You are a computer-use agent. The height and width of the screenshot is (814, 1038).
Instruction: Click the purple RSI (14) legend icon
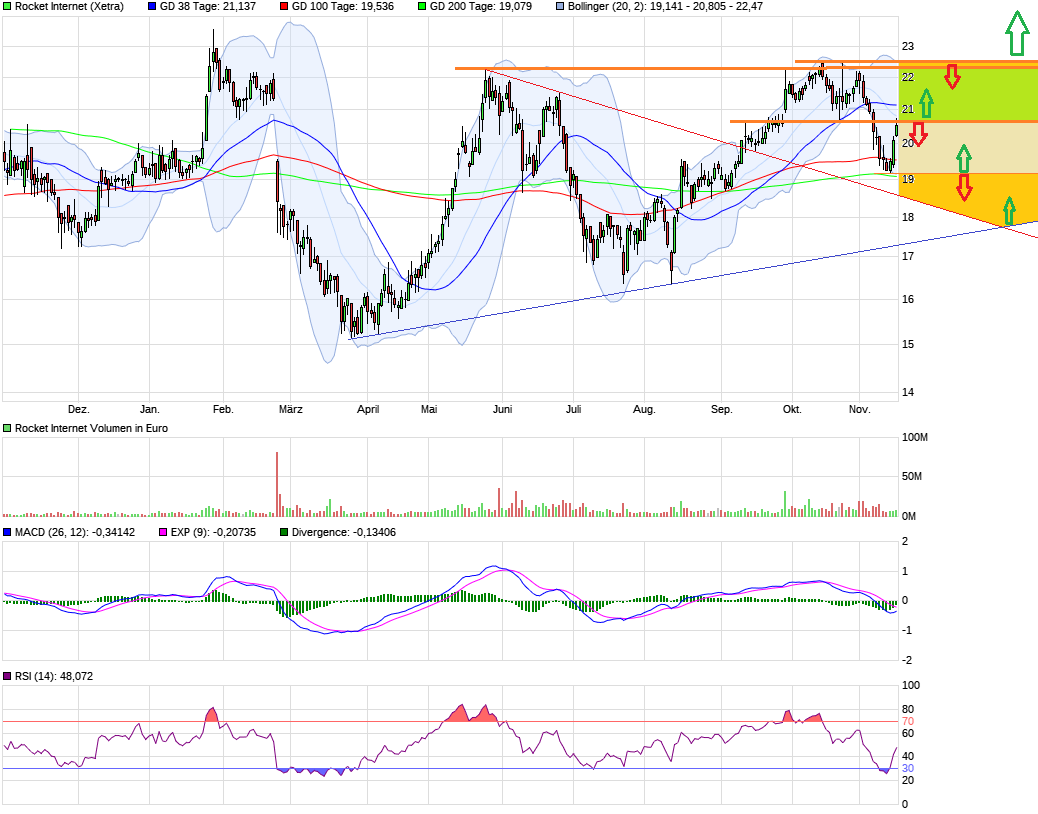click(x=9, y=676)
